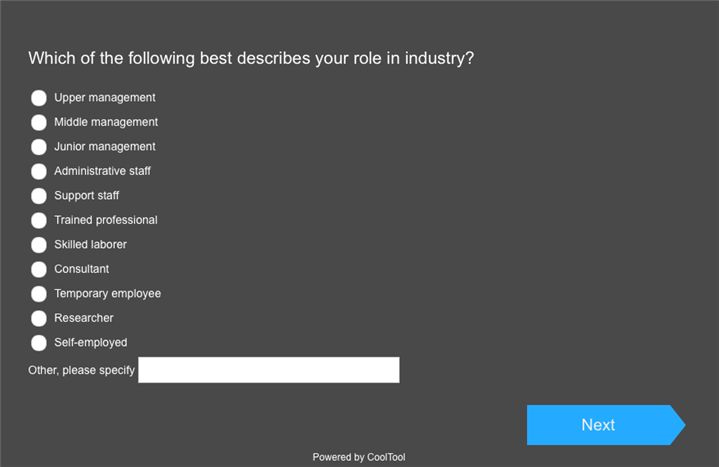This screenshot has width=719, height=467.
Task: Mark the Support staff radio button
Action: pyautogui.click(x=39, y=196)
